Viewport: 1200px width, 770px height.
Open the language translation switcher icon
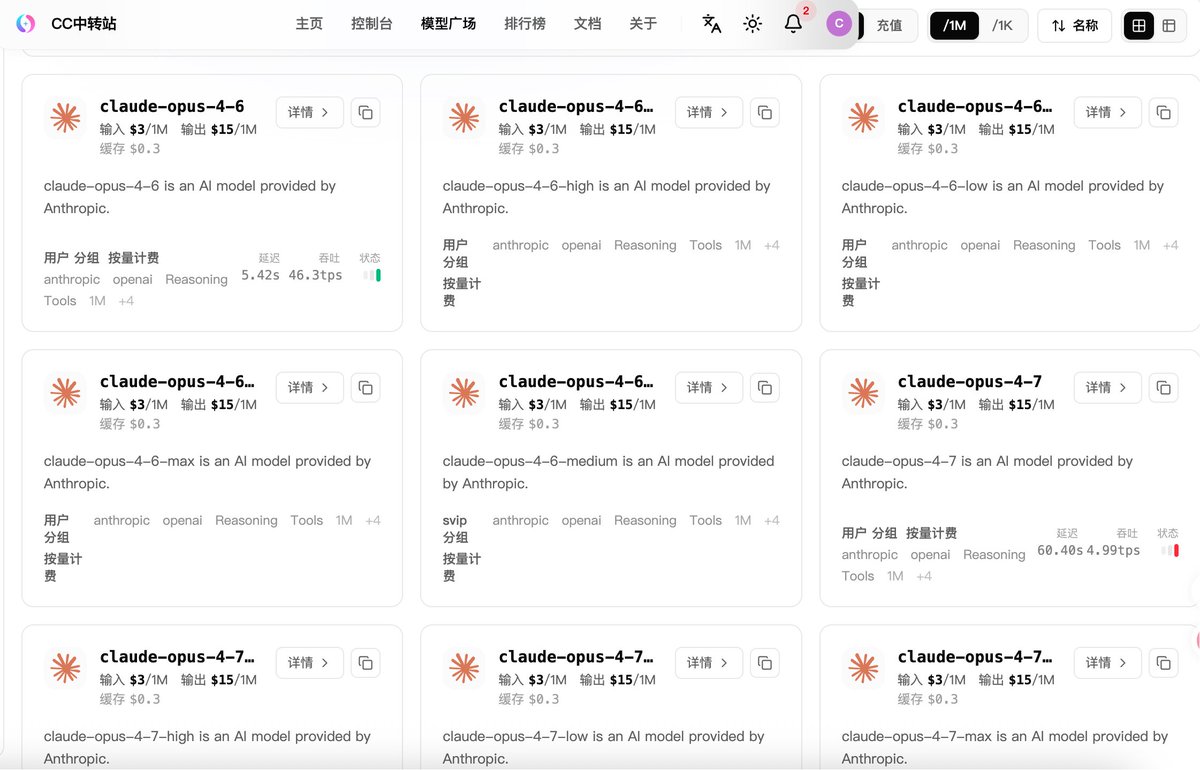click(712, 24)
